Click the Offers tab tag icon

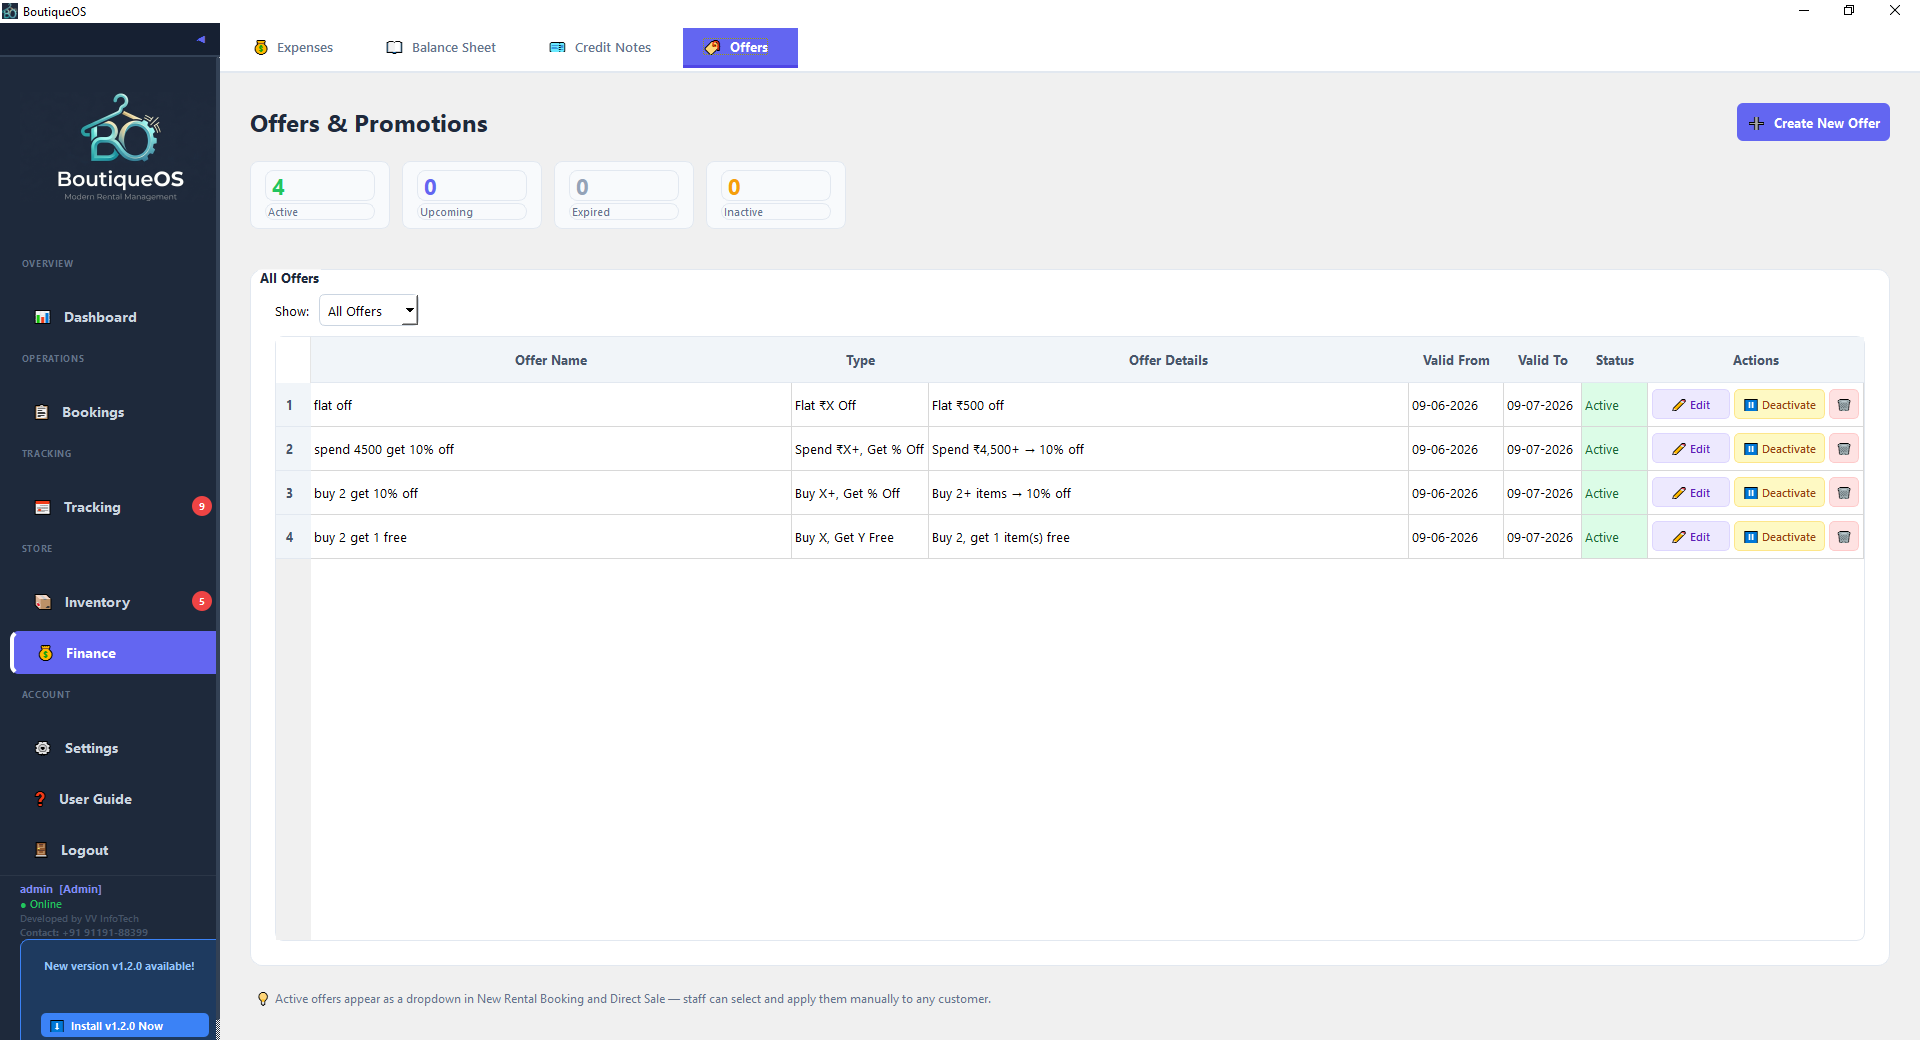(712, 47)
